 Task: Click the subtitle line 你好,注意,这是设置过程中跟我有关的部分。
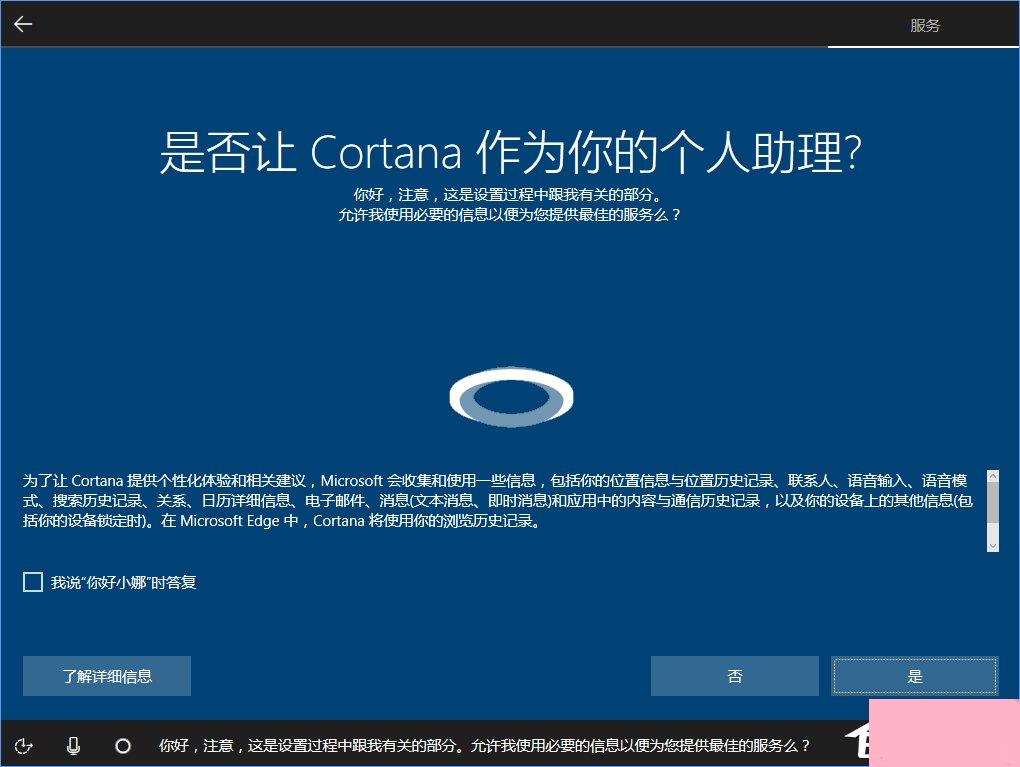point(509,195)
